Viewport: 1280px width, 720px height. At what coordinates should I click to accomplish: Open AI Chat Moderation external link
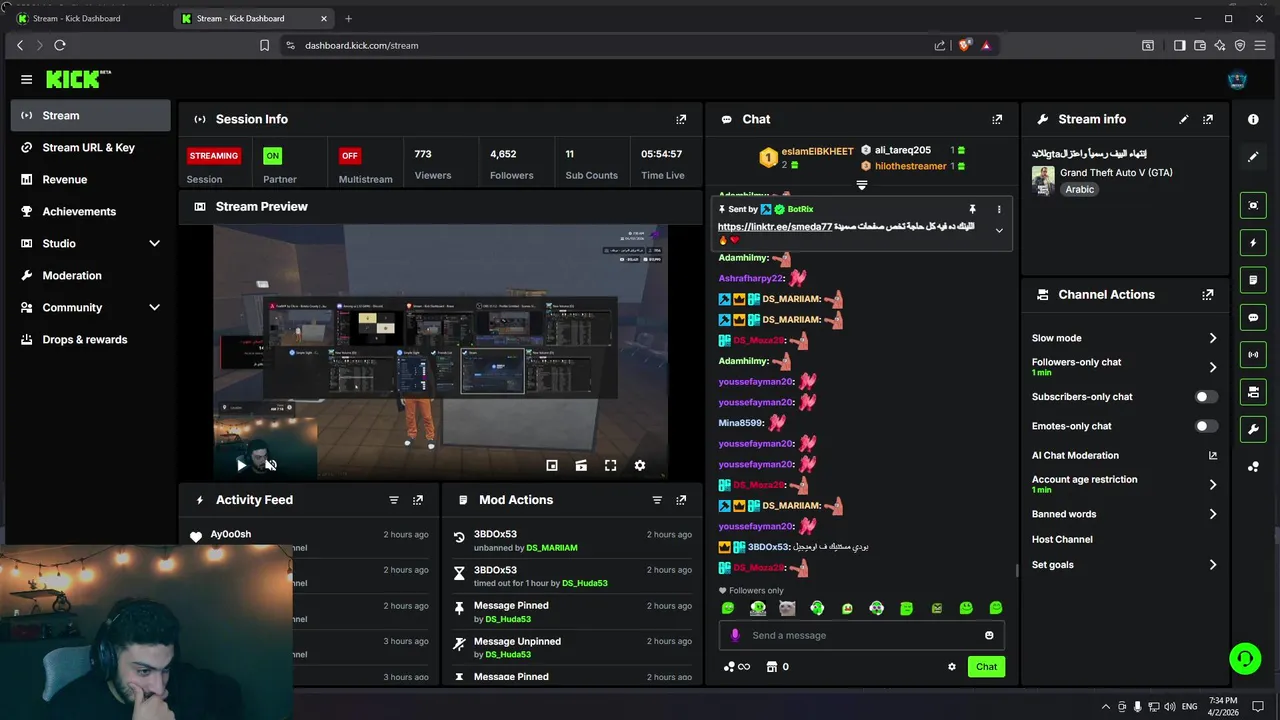[1213, 455]
